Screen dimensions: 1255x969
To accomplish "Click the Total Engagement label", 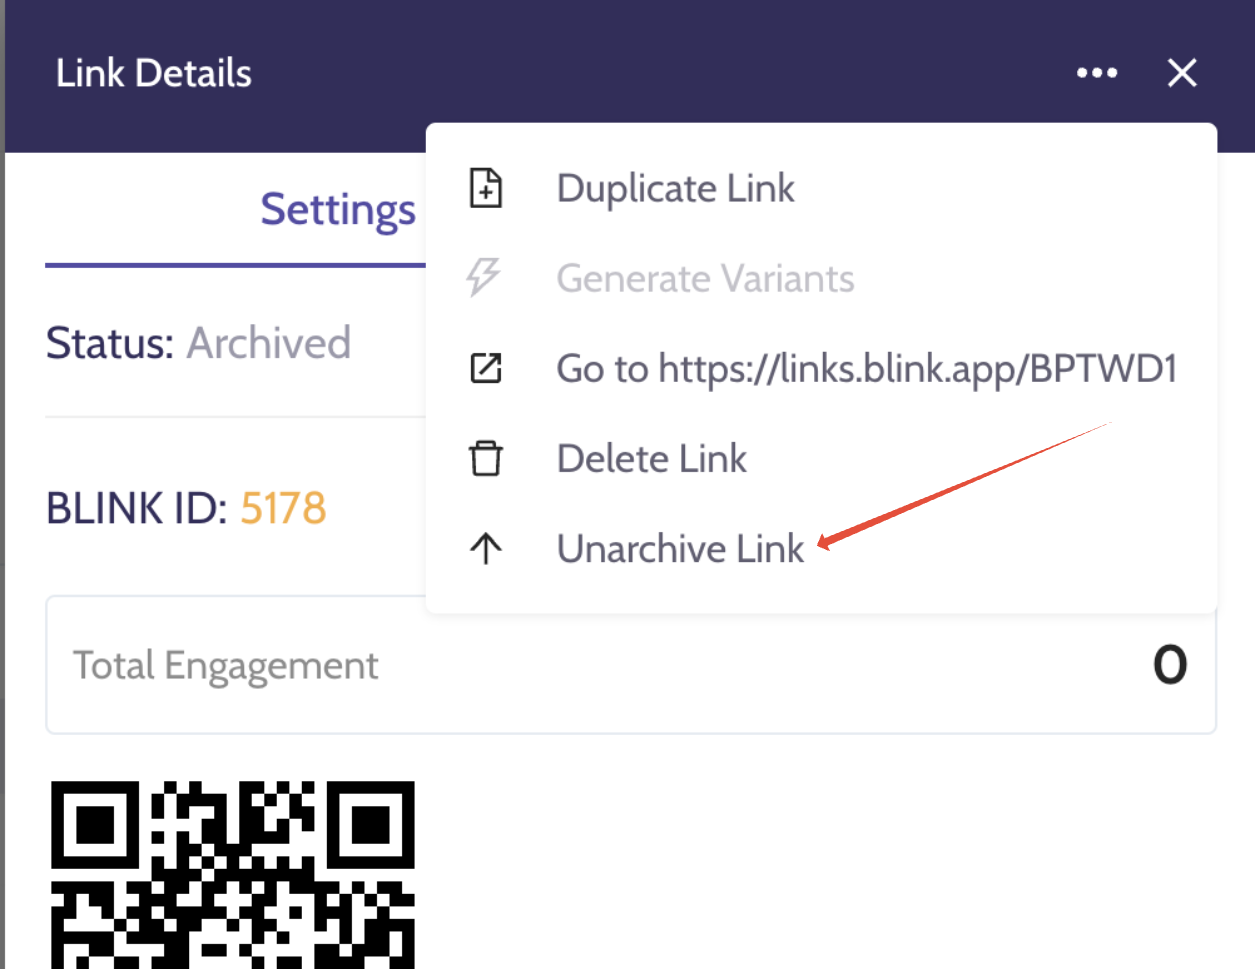I will tap(226, 666).
